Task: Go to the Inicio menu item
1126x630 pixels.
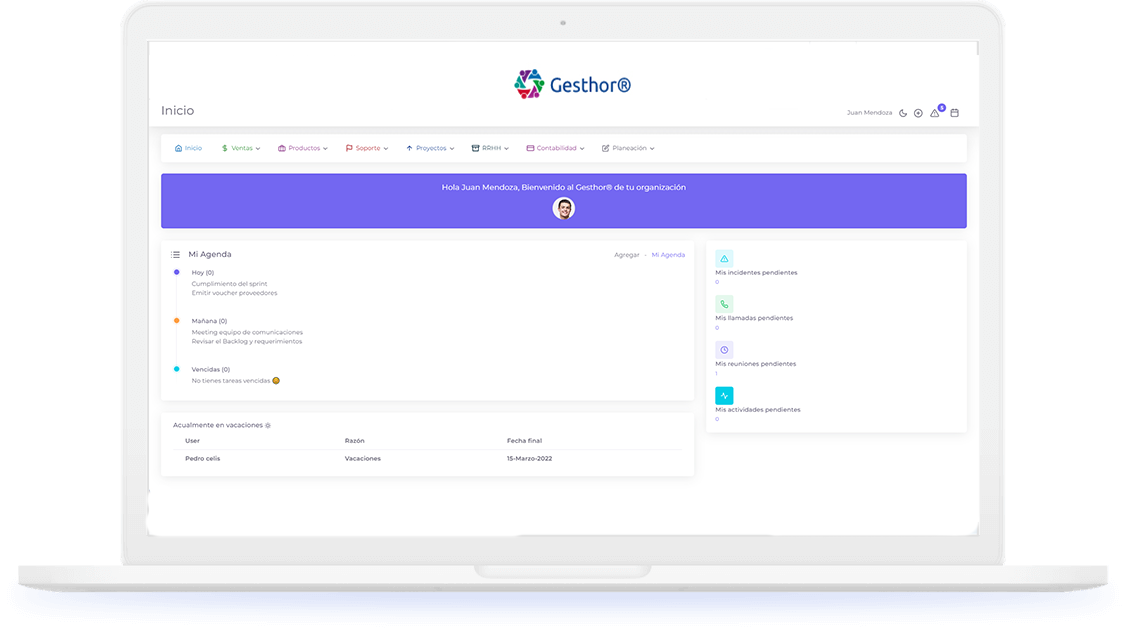Action: pos(188,148)
